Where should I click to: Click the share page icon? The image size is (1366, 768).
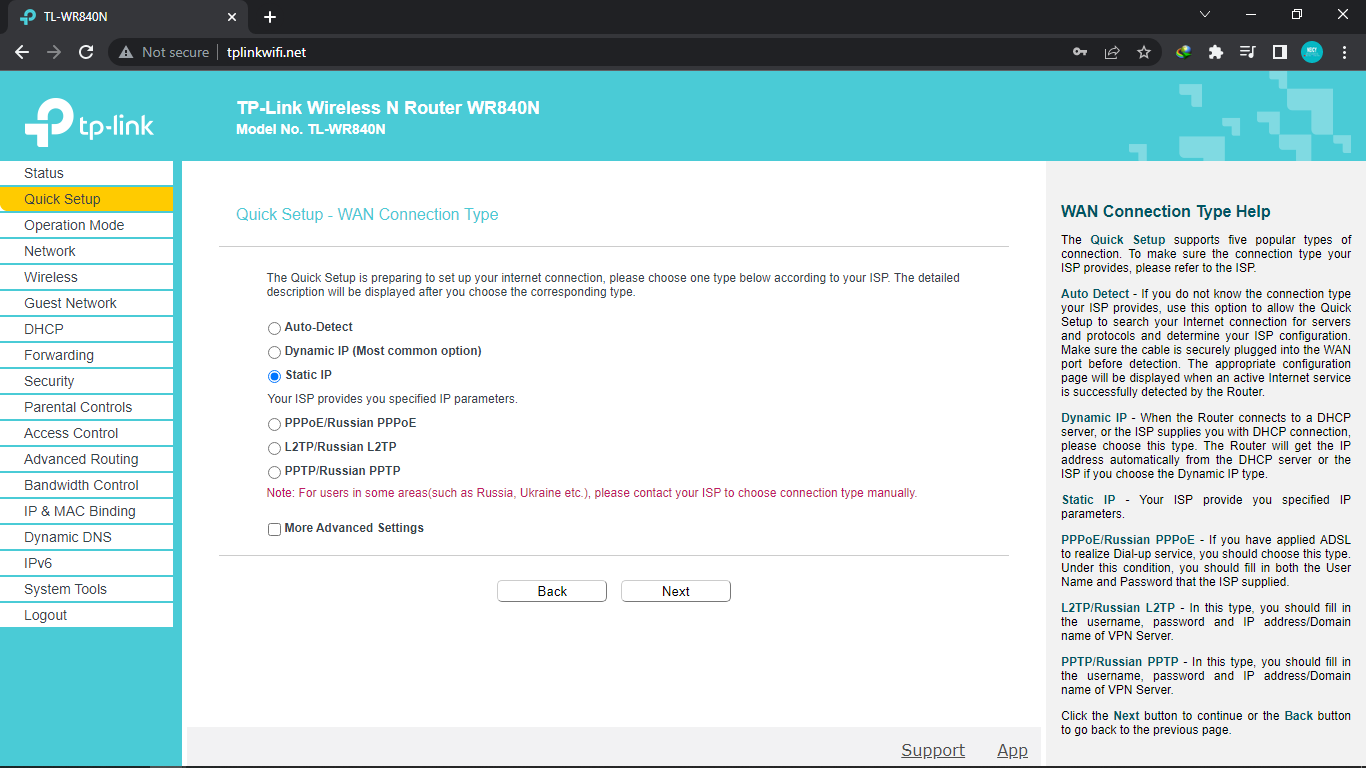(x=1112, y=52)
